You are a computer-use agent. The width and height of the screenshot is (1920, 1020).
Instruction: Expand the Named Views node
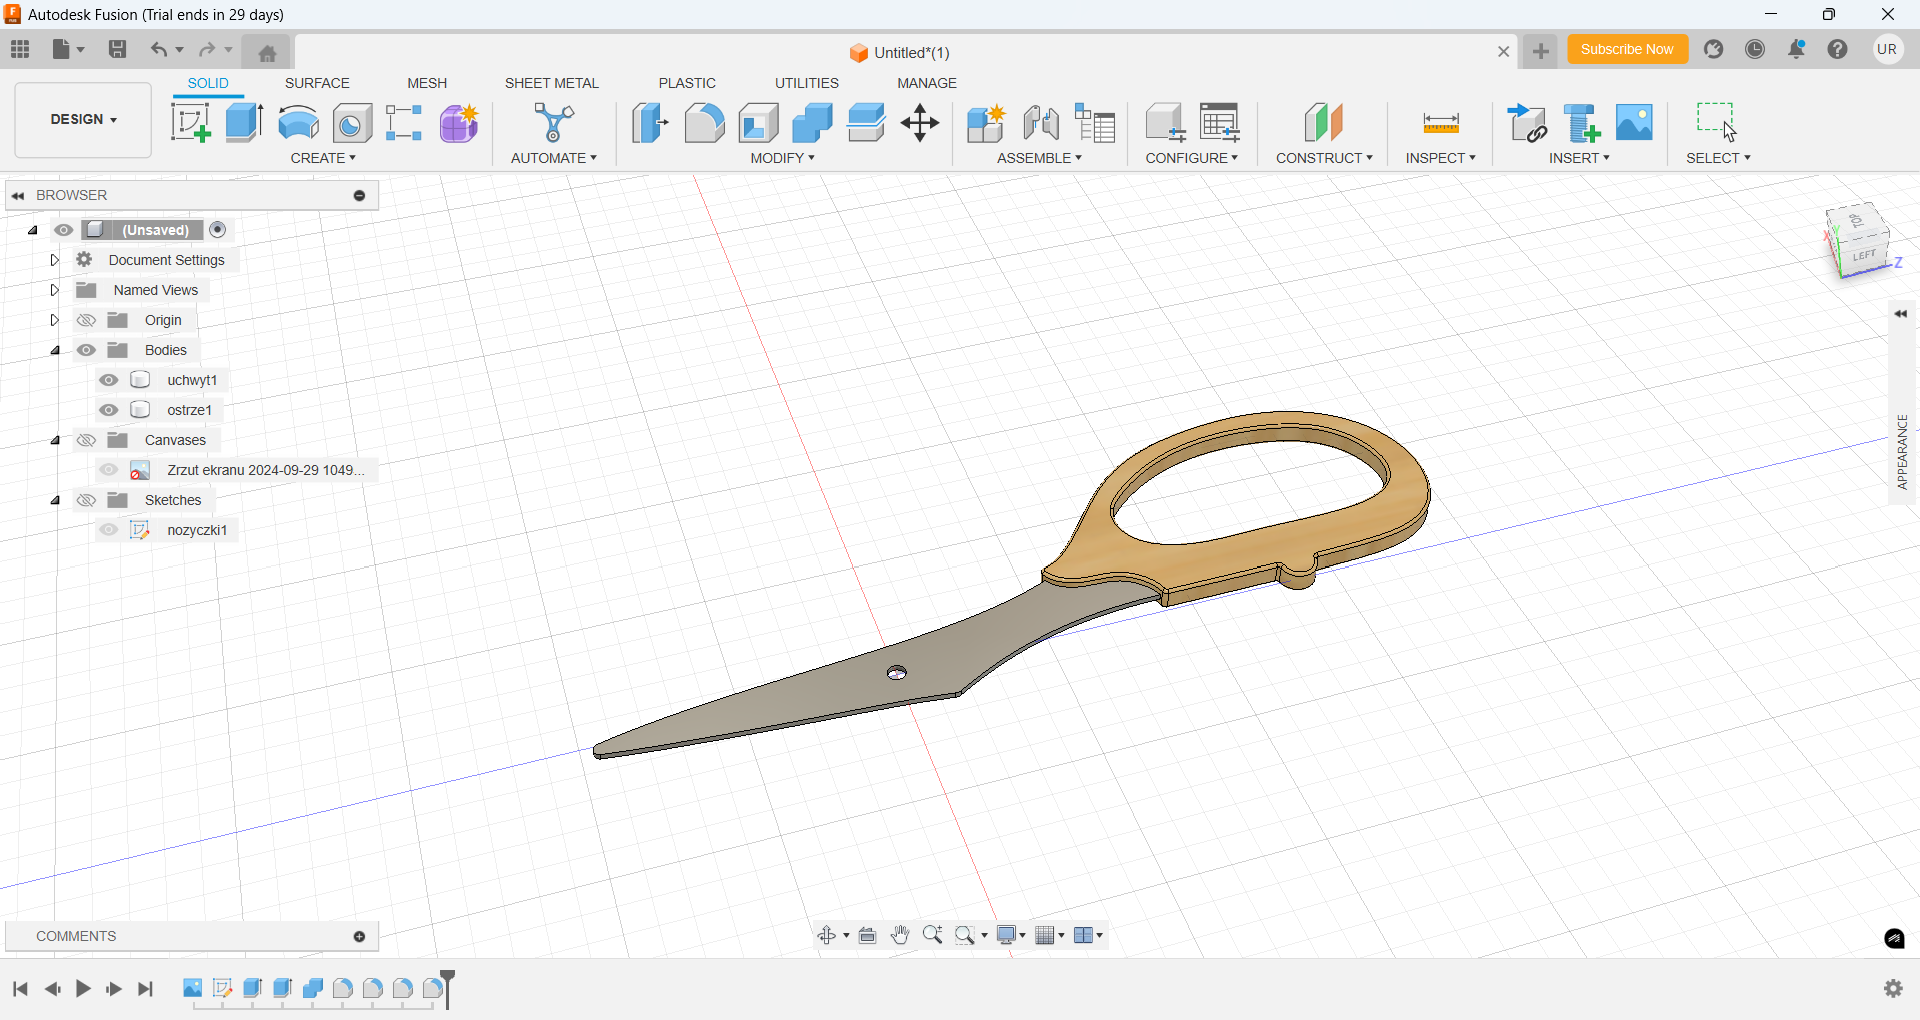(55, 290)
